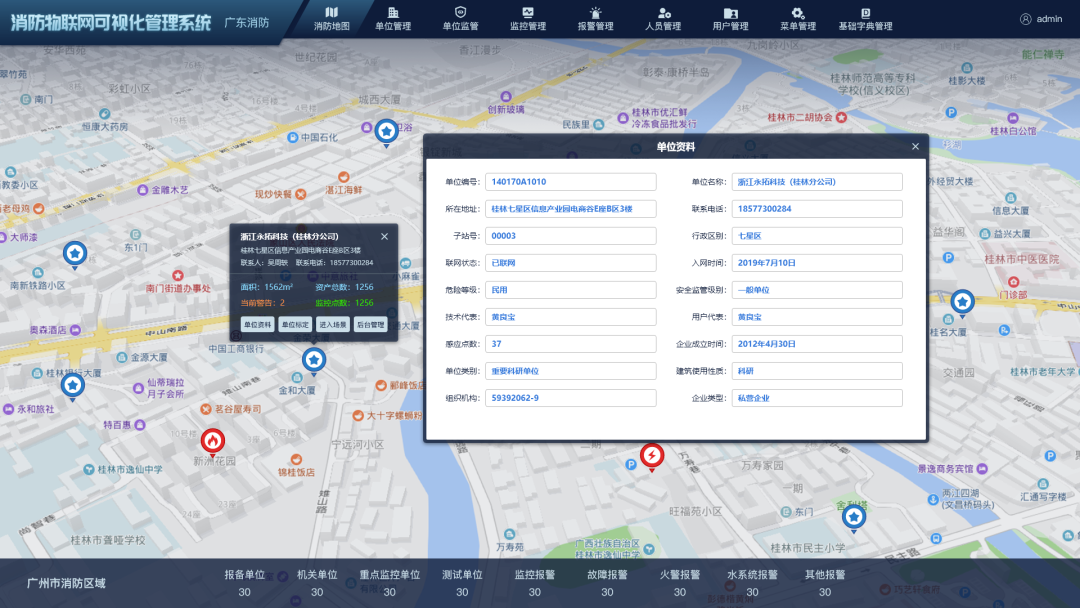Click the 单位资料 button in popup
Image resolution: width=1080 pixels, height=608 pixels.
(257, 325)
